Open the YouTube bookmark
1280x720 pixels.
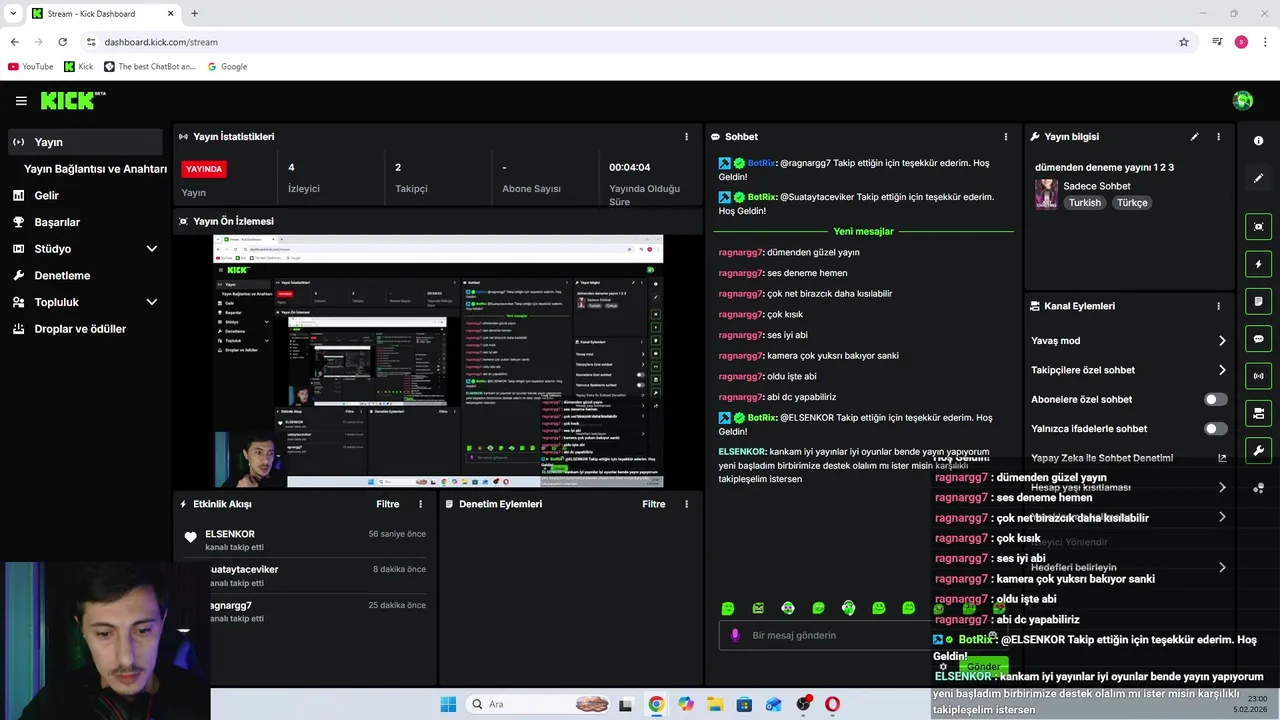point(30,67)
